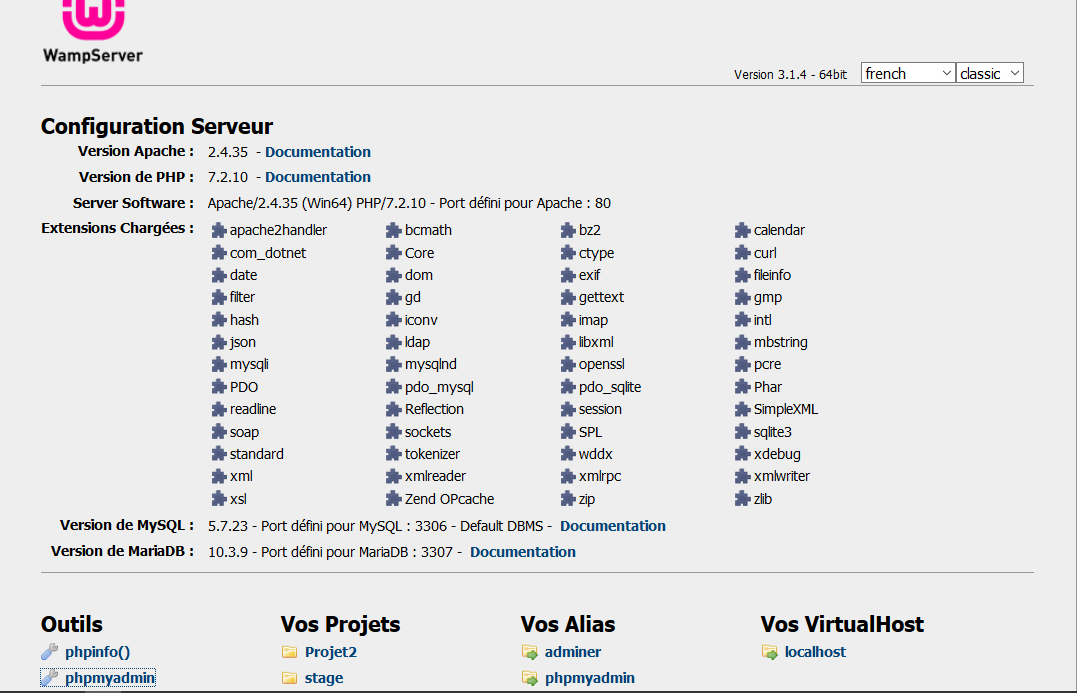Select the imap extension text

593,320
